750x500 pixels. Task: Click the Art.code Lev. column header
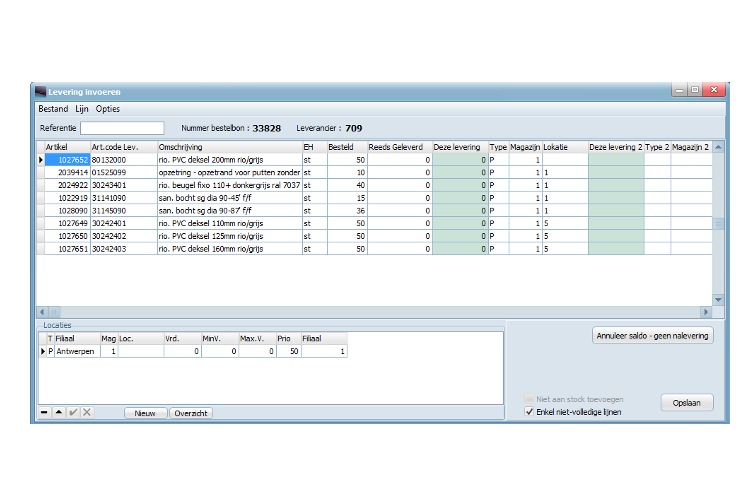pyautogui.click(x=124, y=147)
